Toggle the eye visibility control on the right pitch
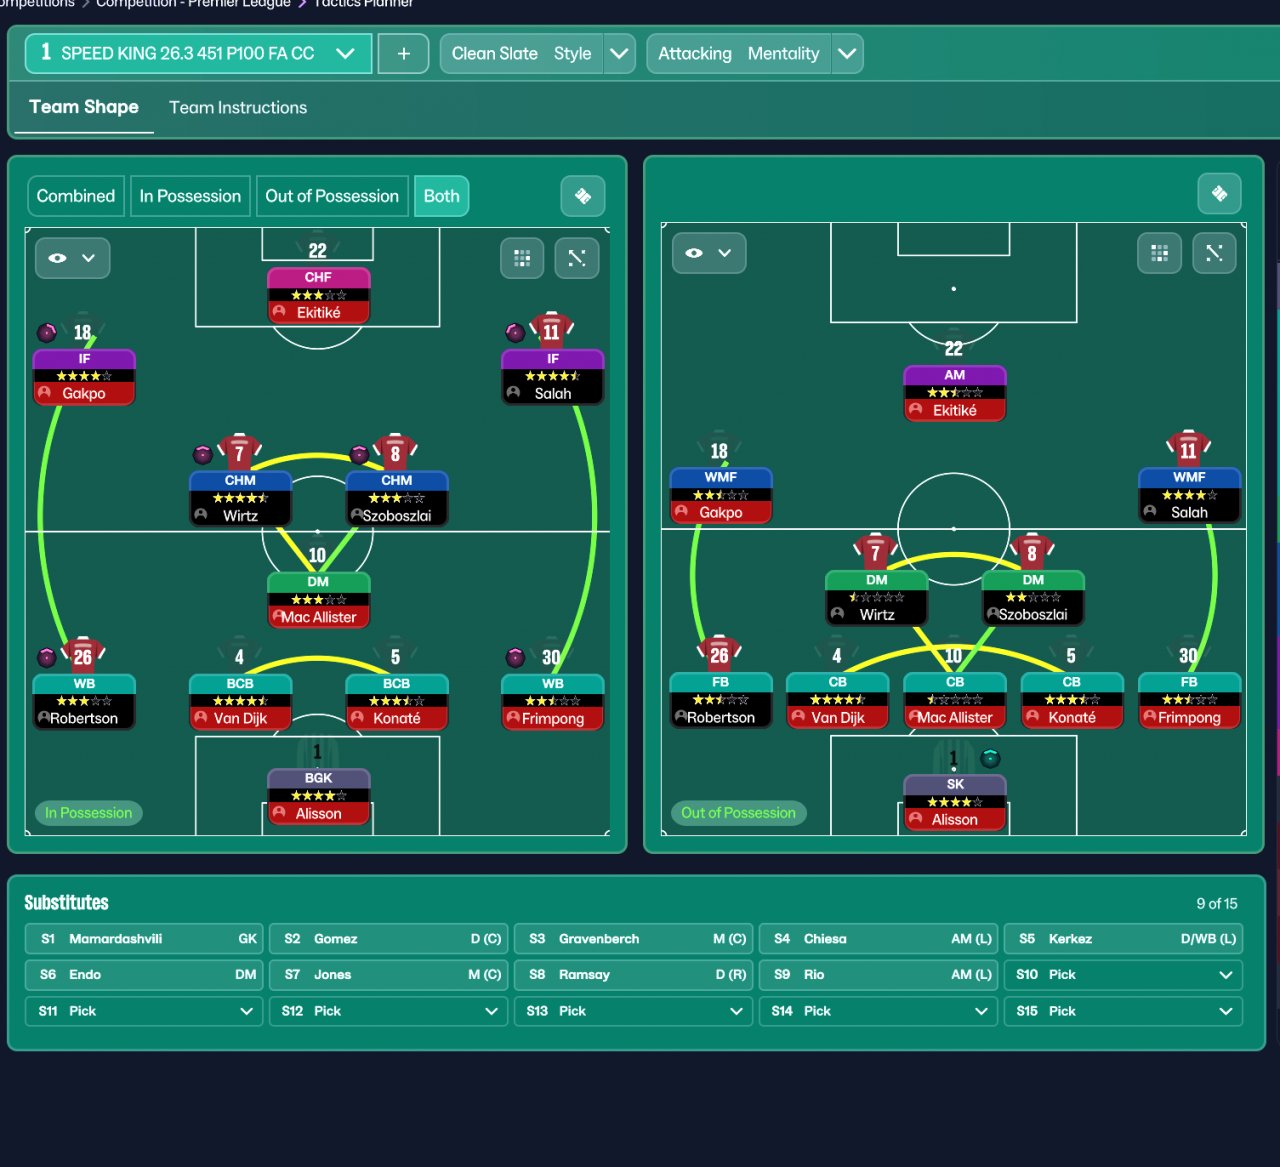Screen dimensions: 1280x1167 point(709,253)
